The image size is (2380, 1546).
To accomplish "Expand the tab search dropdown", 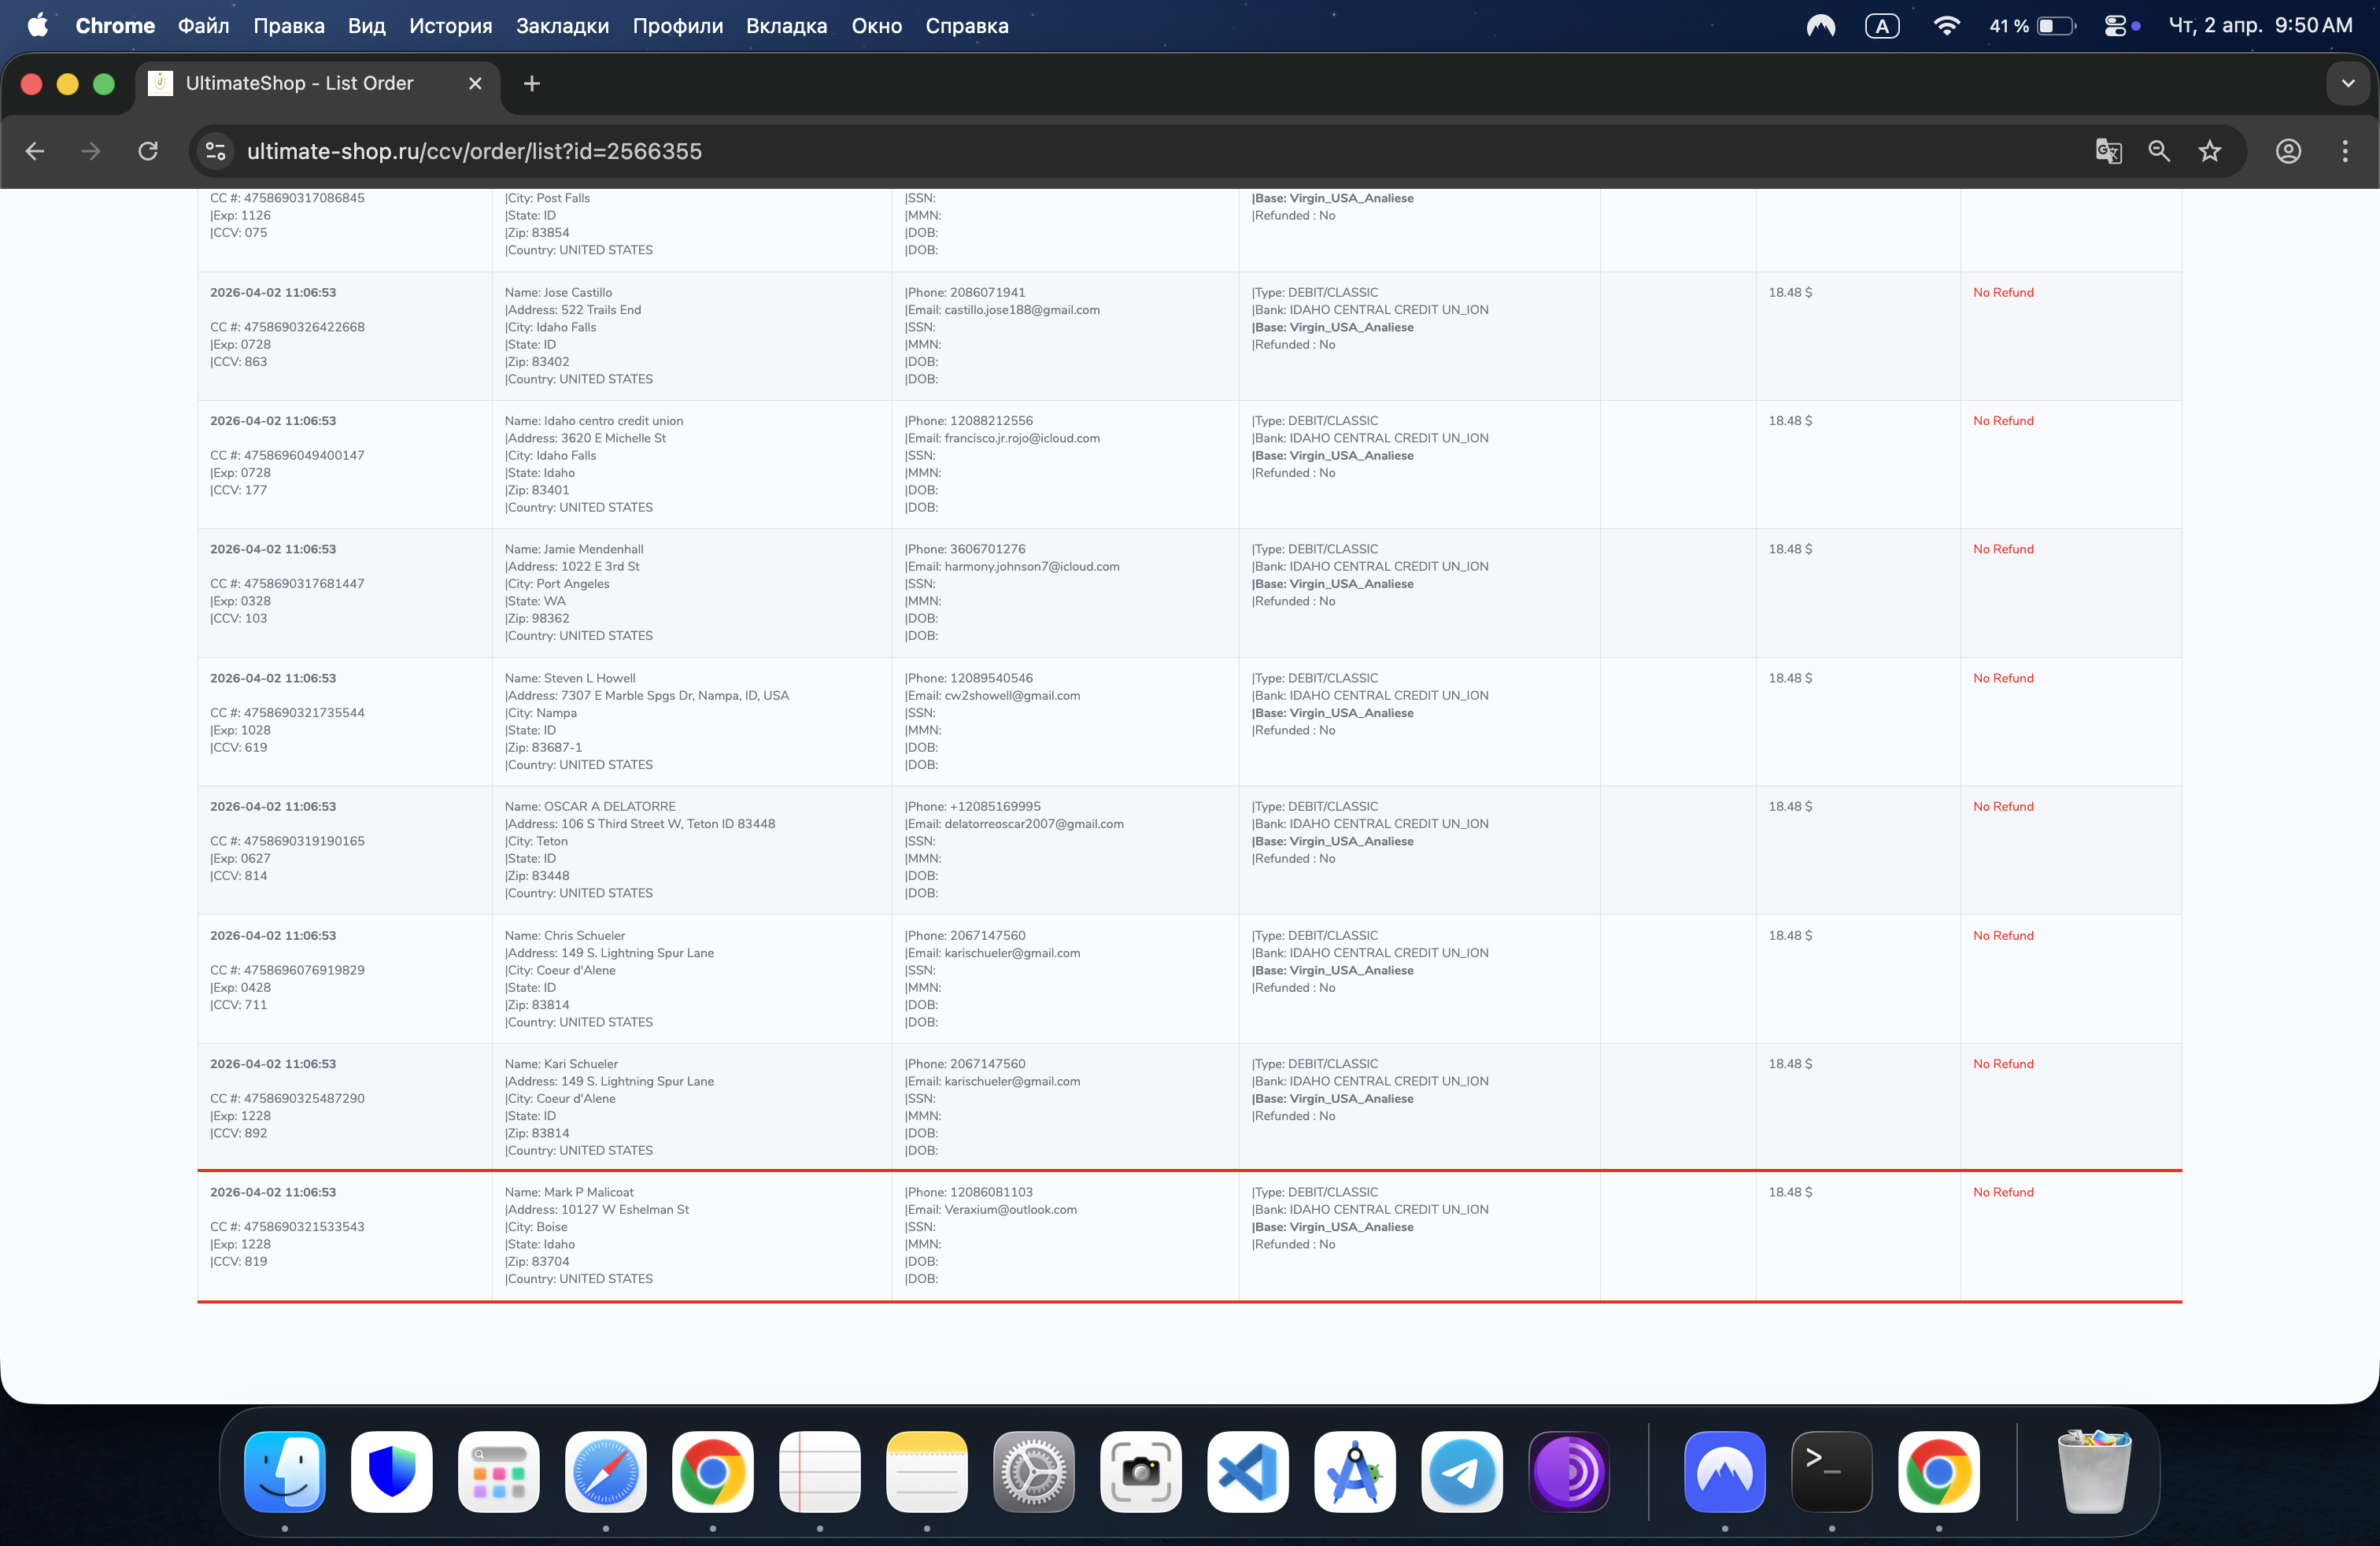I will pyautogui.click(x=2348, y=84).
